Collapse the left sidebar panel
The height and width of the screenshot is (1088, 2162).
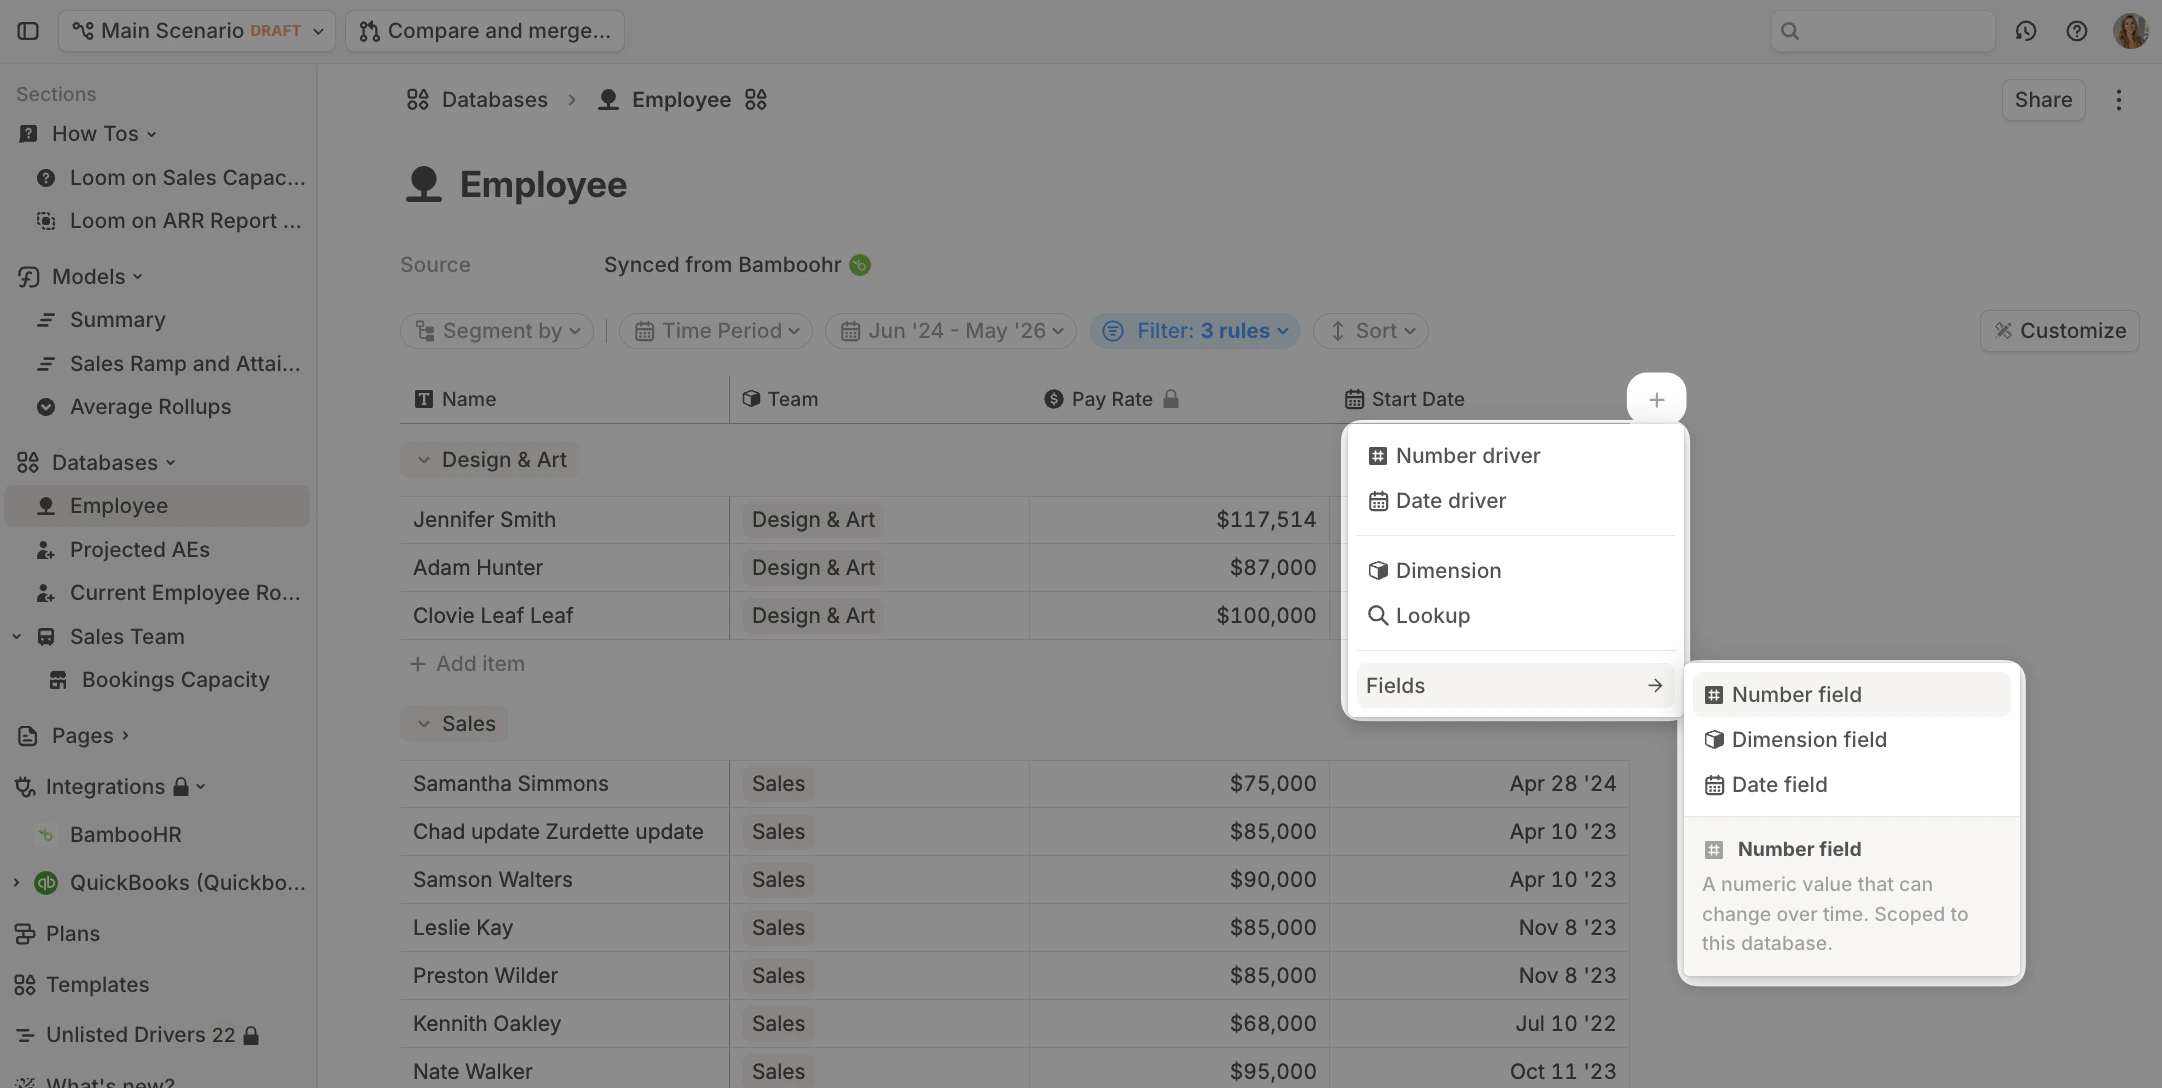click(x=27, y=31)
